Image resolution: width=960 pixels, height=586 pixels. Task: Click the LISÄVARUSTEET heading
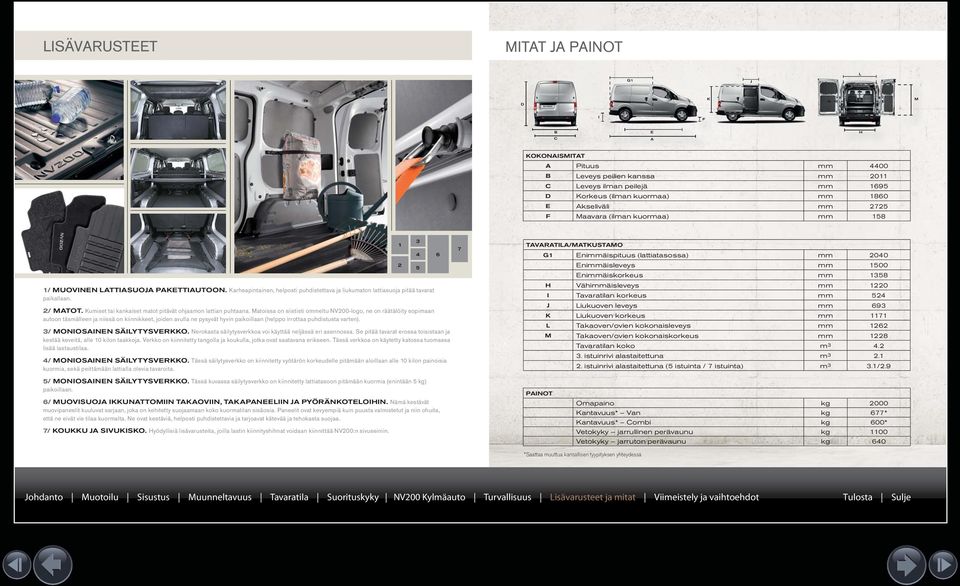[100, 47]
